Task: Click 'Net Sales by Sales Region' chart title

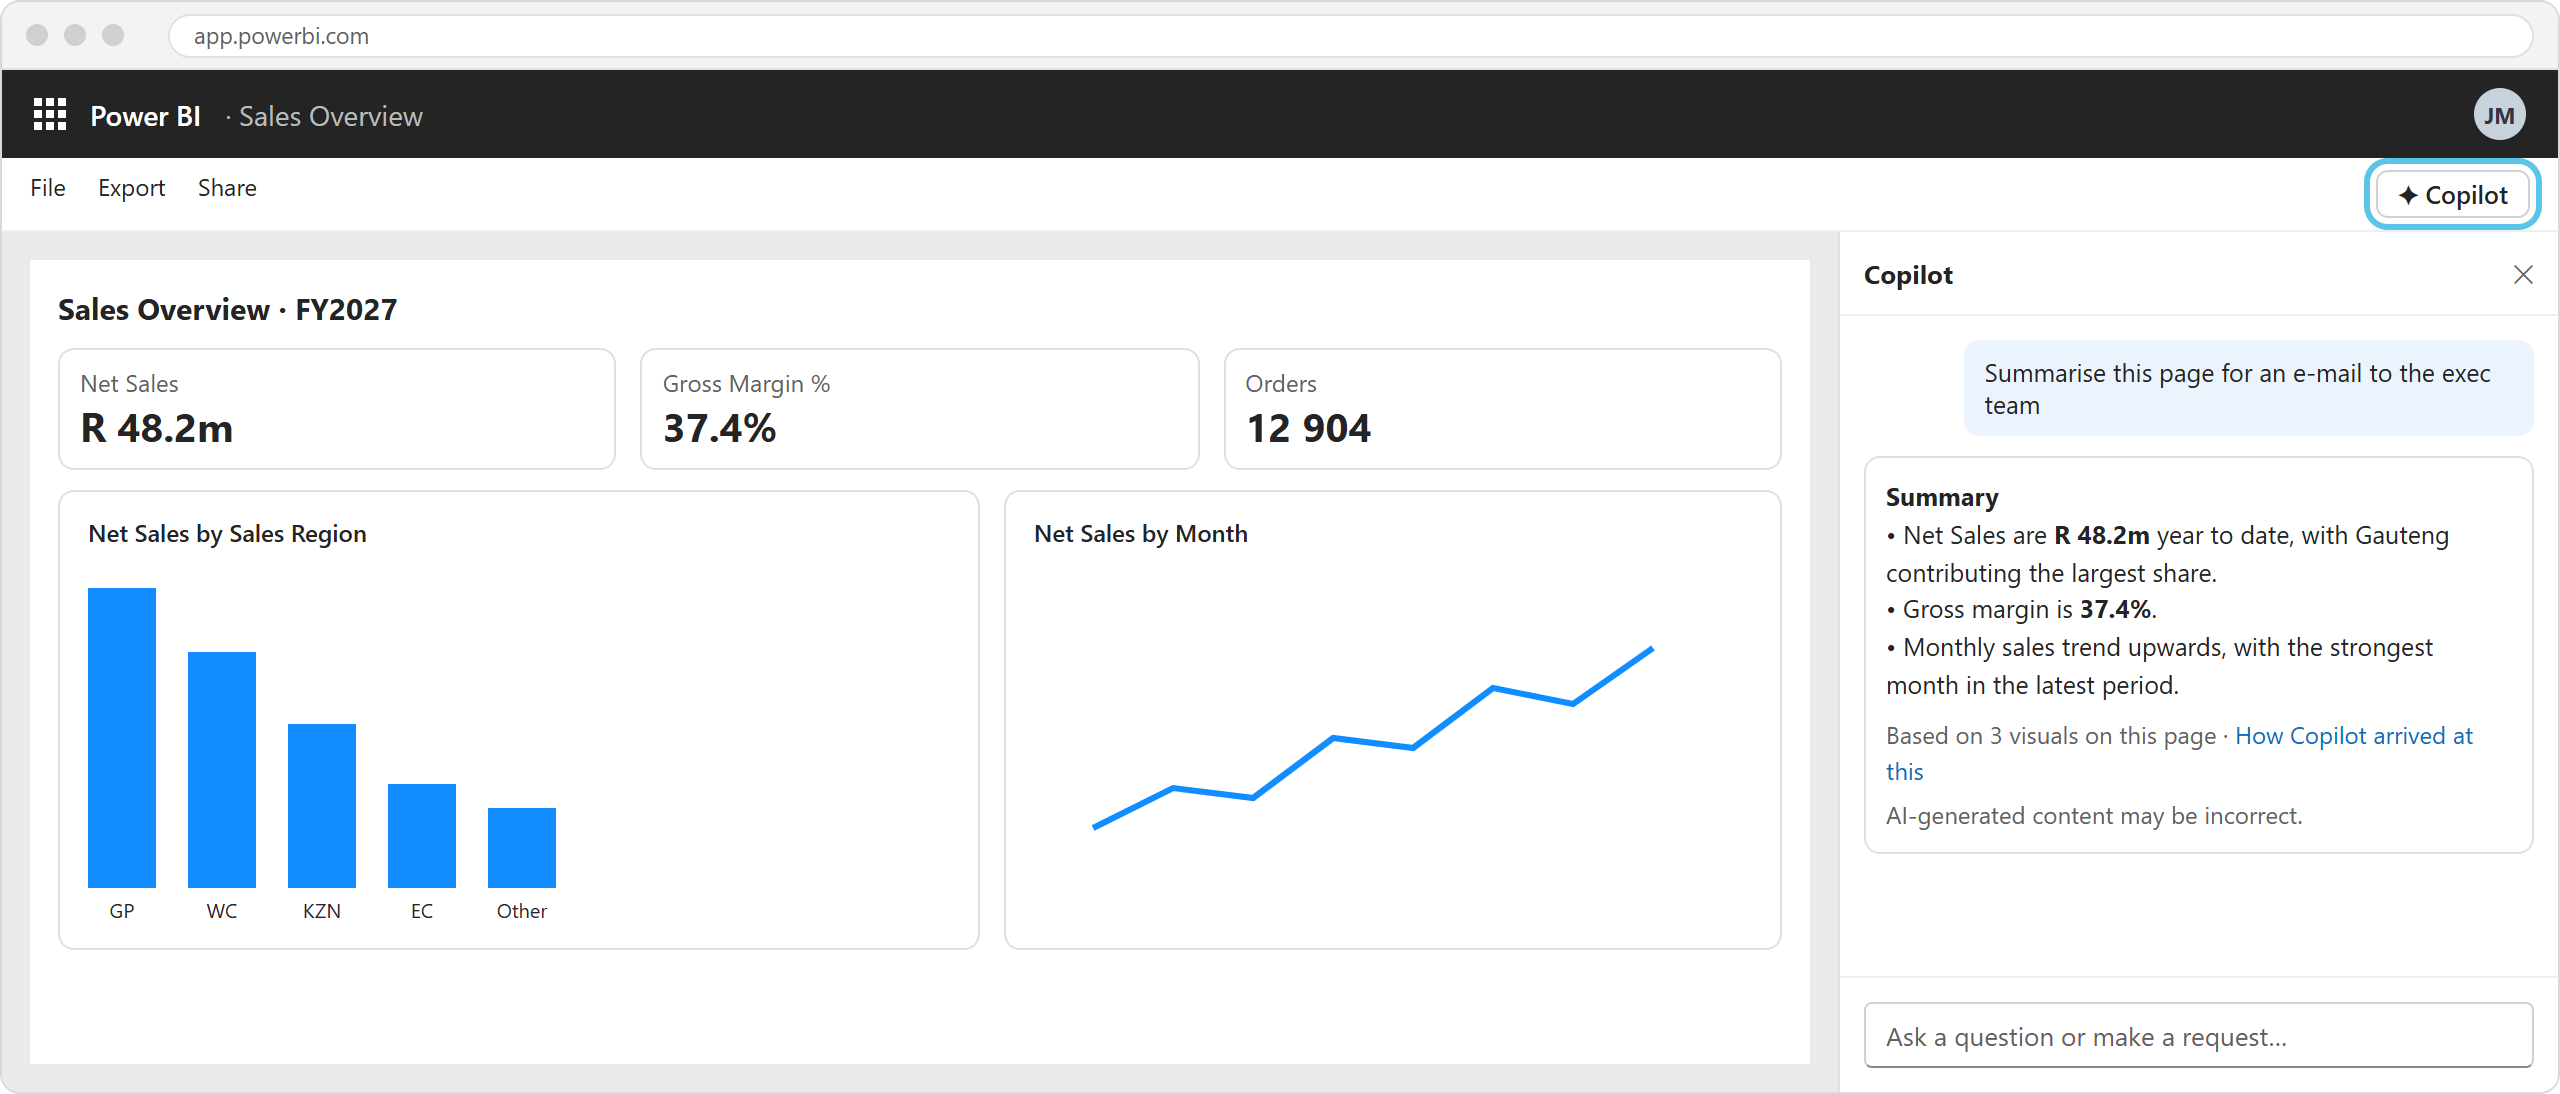Action: 227,534
